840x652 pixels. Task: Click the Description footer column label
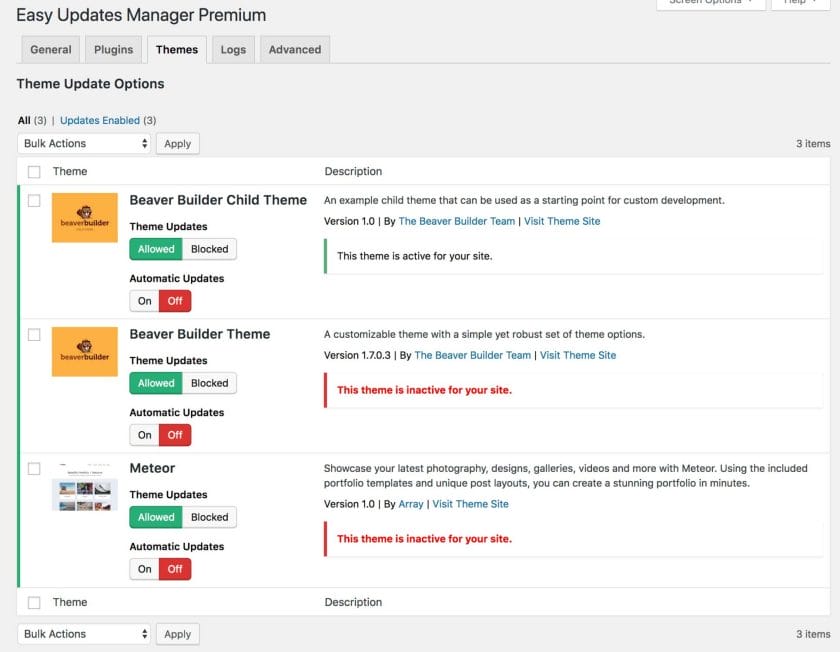353,602
